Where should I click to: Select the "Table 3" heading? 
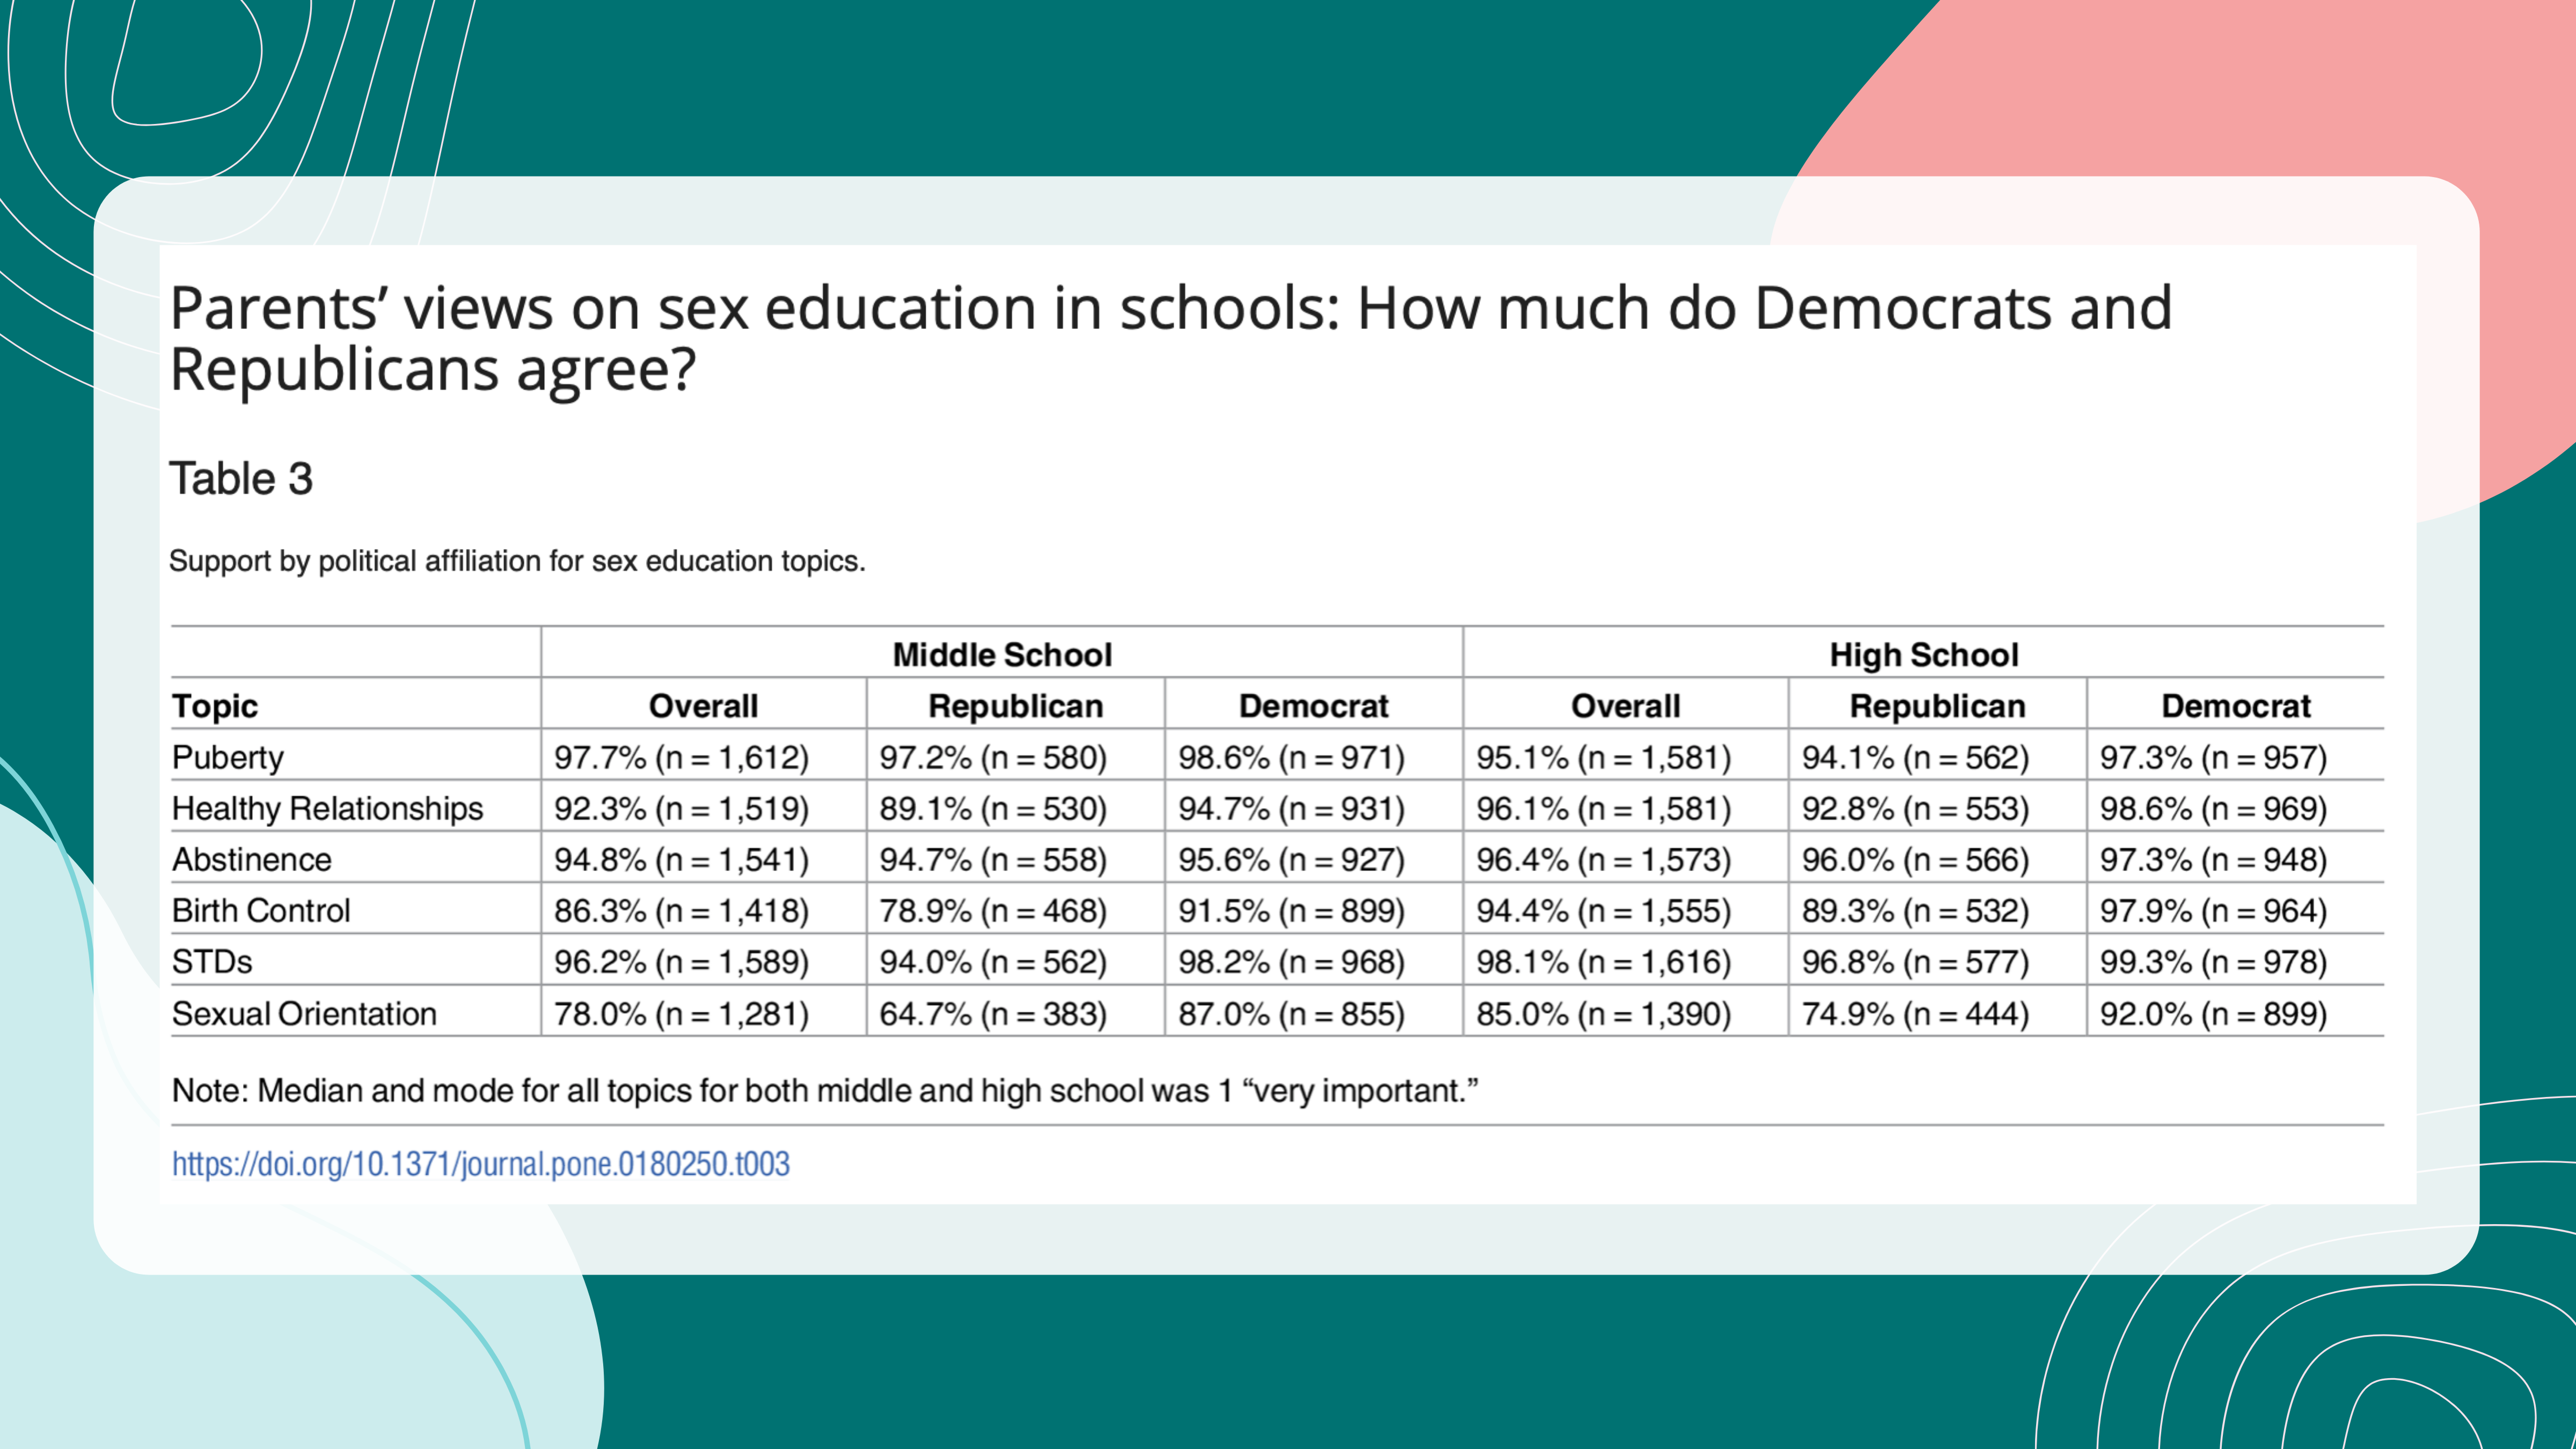pos(241,478)
